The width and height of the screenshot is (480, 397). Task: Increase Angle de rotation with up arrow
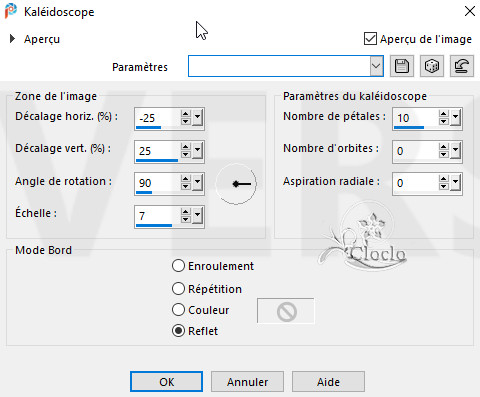point(186,179)
